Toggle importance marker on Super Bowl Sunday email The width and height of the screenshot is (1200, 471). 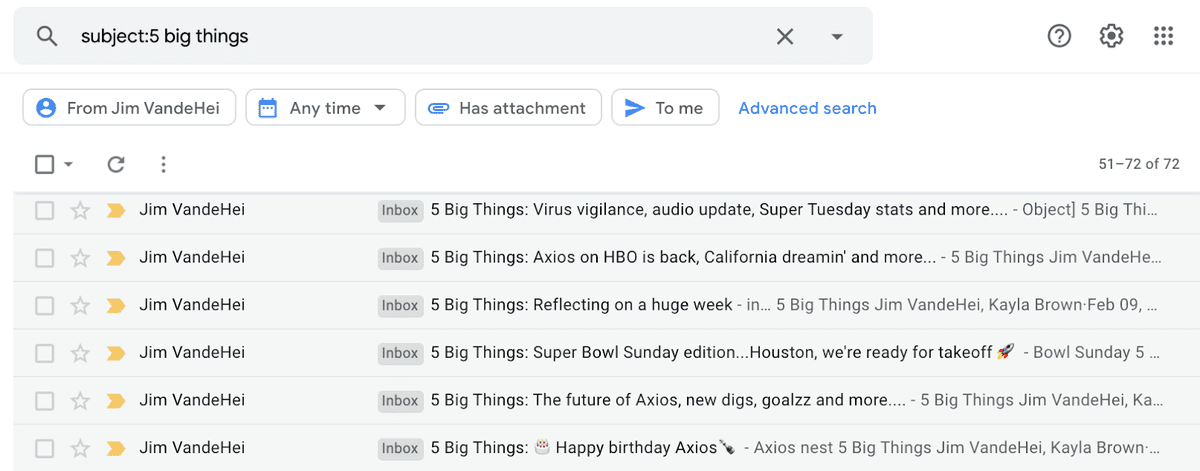point(115,353)
